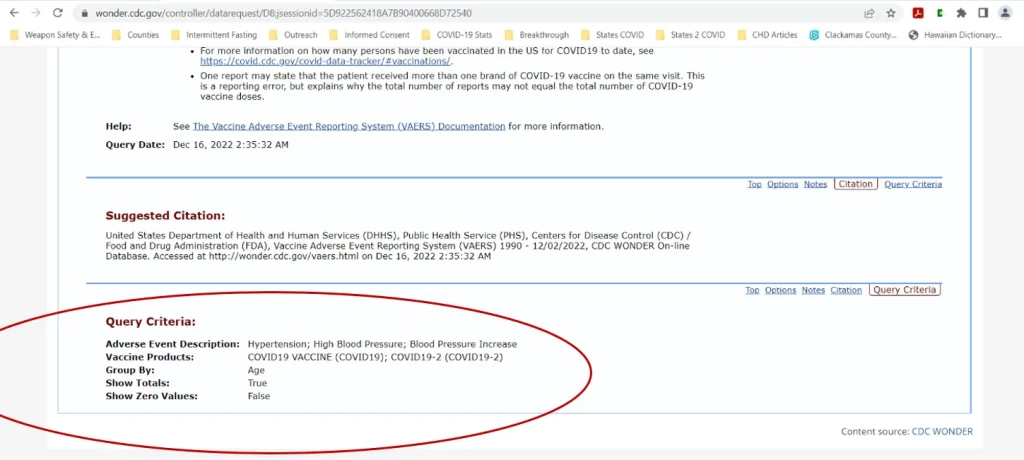Click the Citation tab in upper navigation row
The image size is (1024, 460).
[x=855, y=184]
